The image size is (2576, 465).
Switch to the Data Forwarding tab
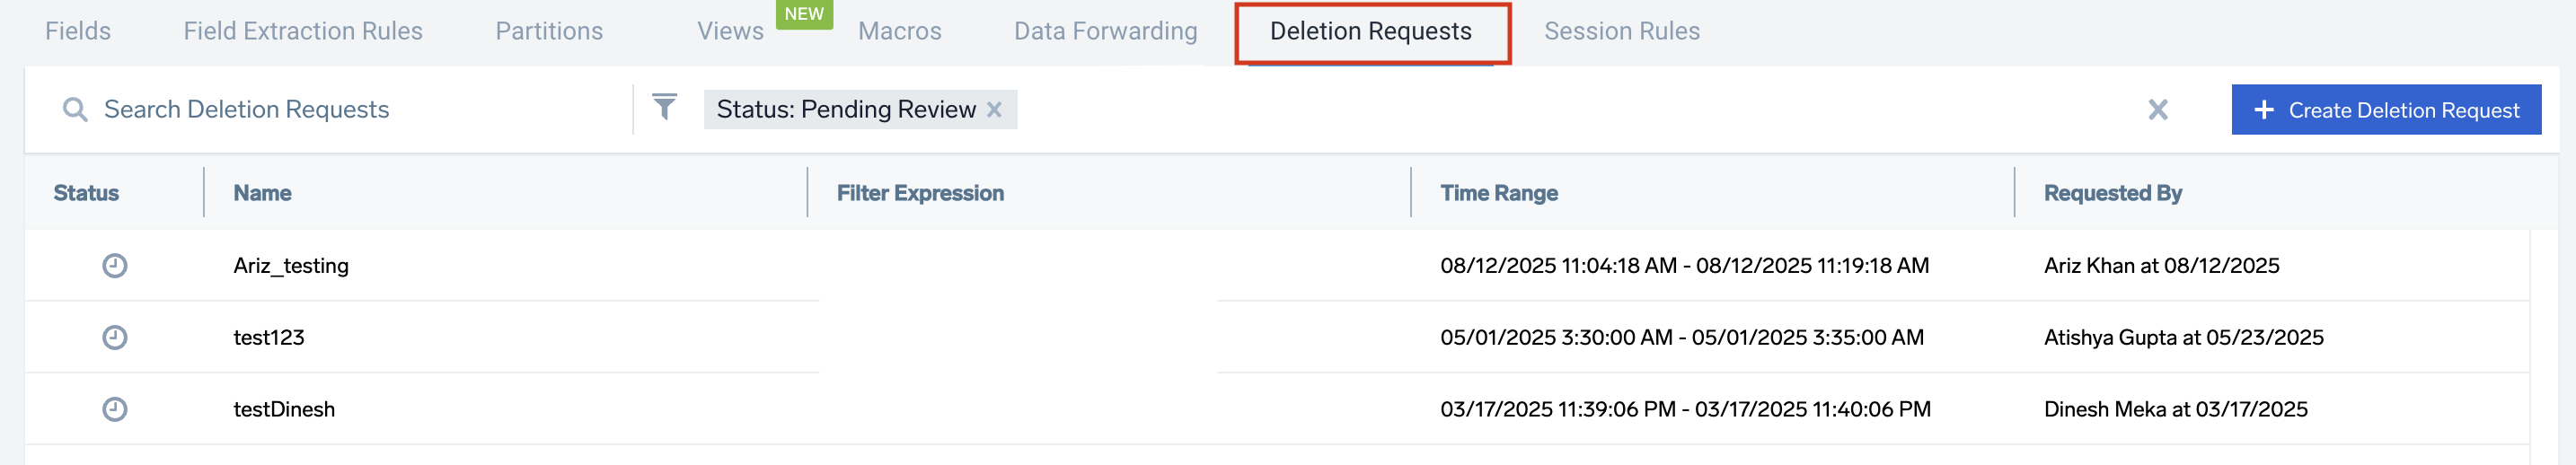pos(1105,31)
